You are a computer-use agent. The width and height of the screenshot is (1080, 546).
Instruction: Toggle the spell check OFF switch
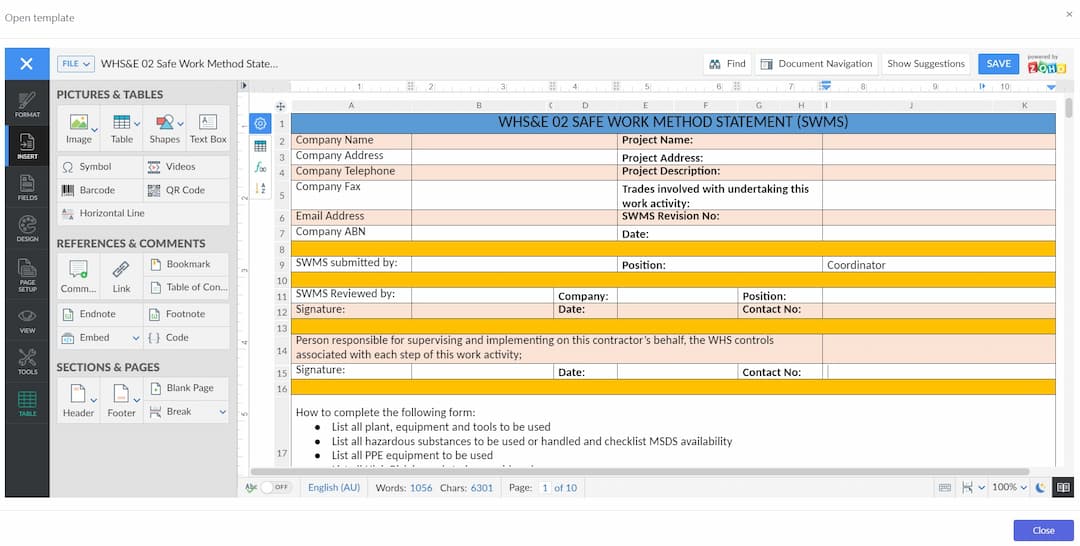click(x=276, y=487)
